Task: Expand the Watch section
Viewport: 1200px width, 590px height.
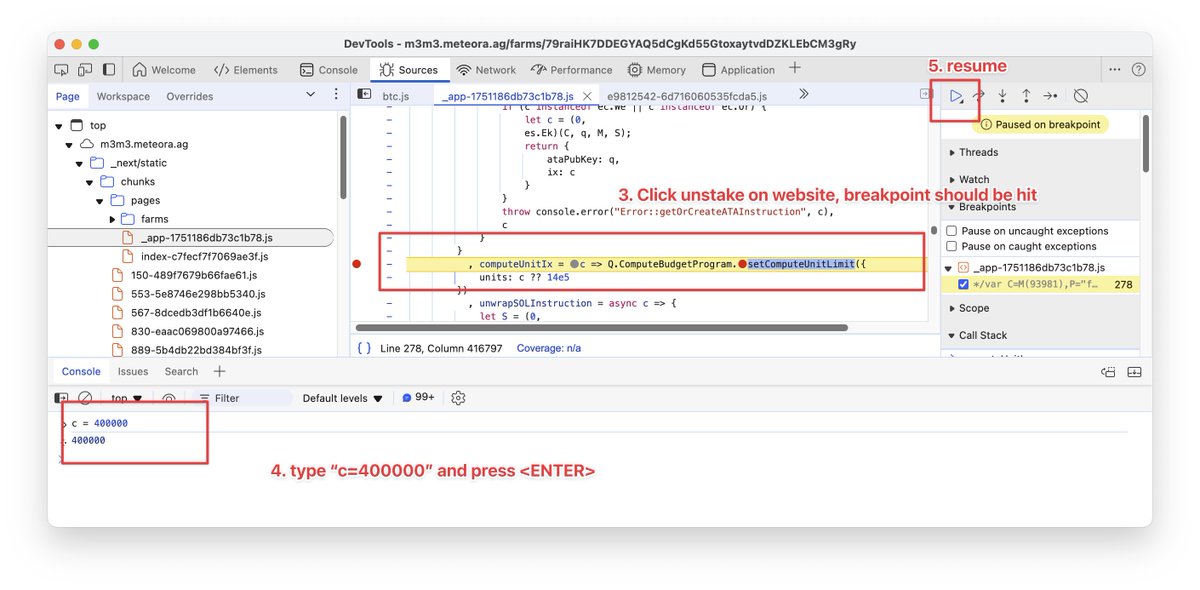Action: (x=972, y=180)
